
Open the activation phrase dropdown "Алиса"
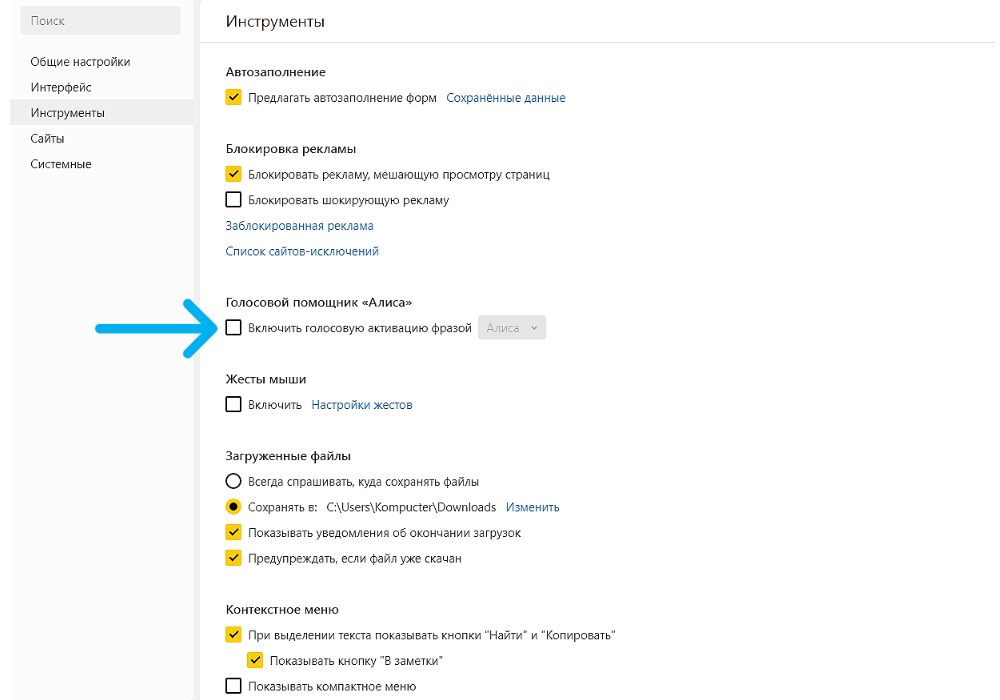(x=511, y=327)
